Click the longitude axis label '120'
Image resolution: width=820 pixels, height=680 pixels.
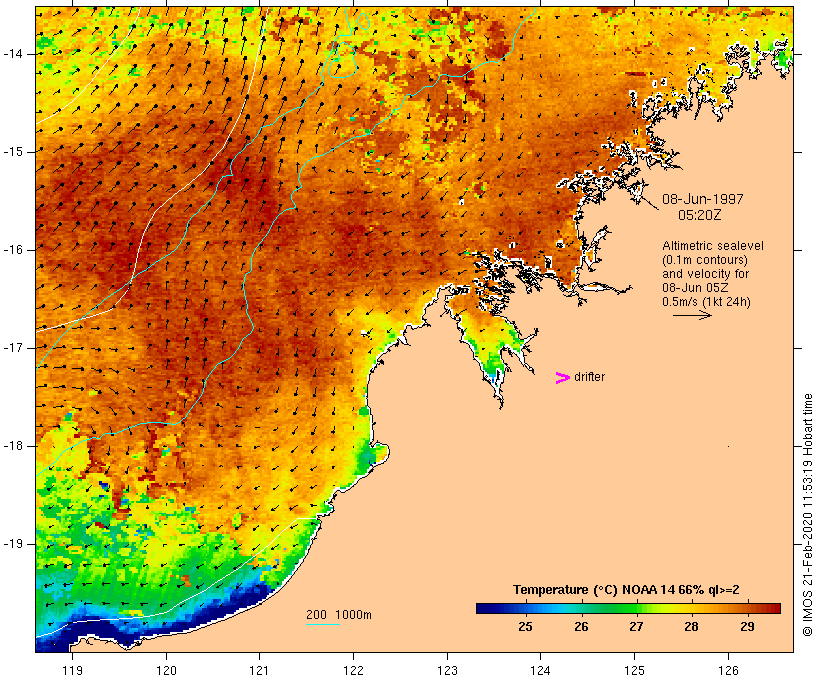pos(166,670)
